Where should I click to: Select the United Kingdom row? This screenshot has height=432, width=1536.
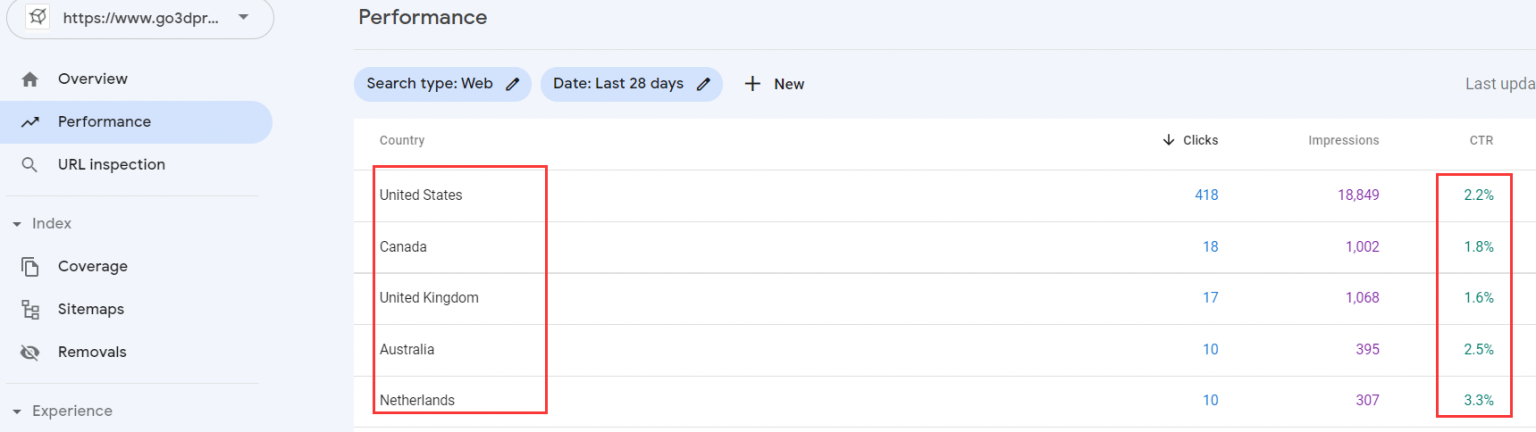(x=944, y=298)
